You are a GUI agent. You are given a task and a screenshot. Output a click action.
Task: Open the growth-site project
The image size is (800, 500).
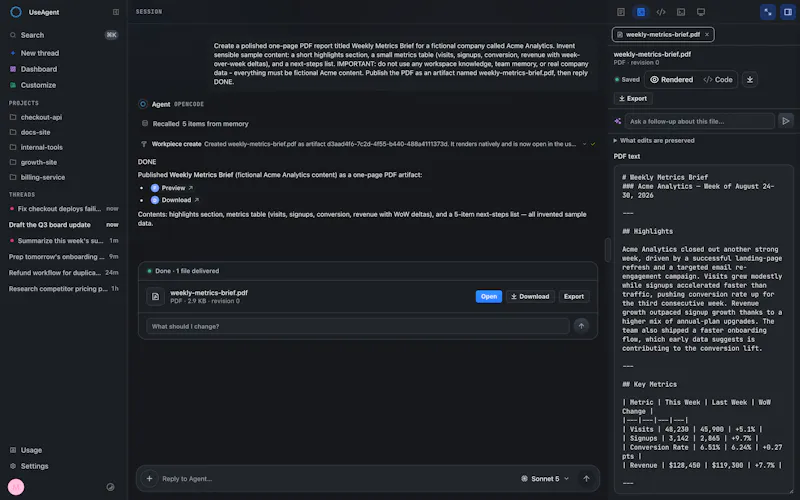pyautogui.click(x=63, y=162)
